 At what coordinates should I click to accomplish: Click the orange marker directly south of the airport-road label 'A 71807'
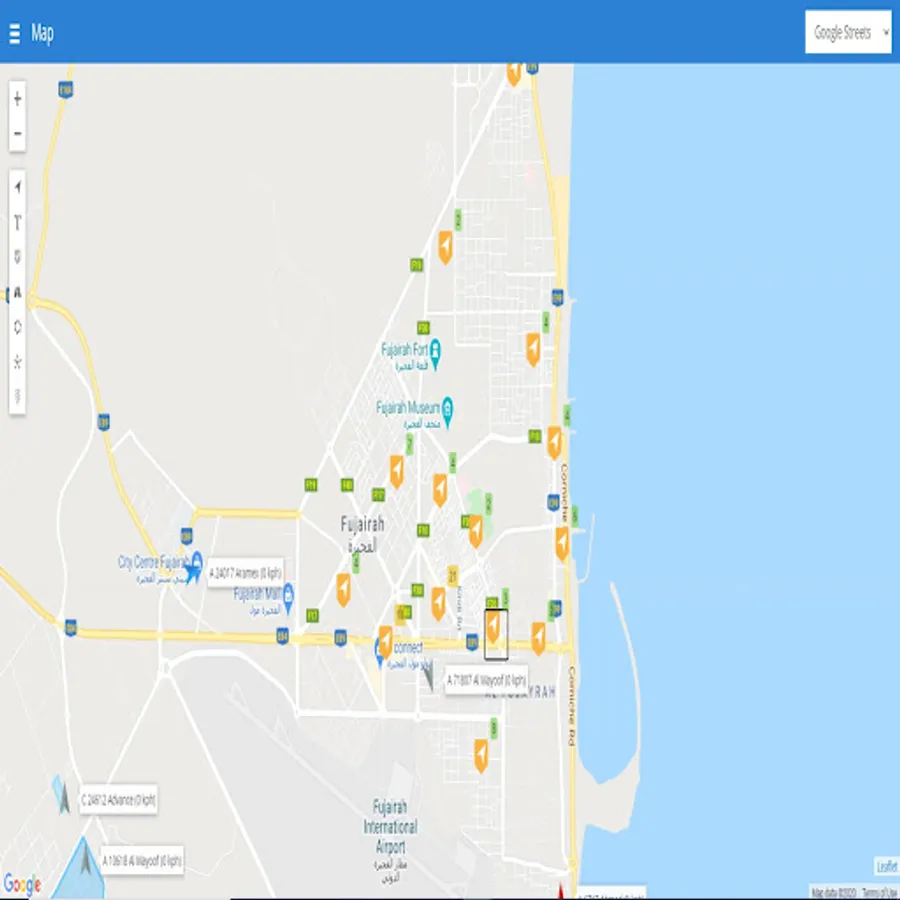tap(481, 755)
